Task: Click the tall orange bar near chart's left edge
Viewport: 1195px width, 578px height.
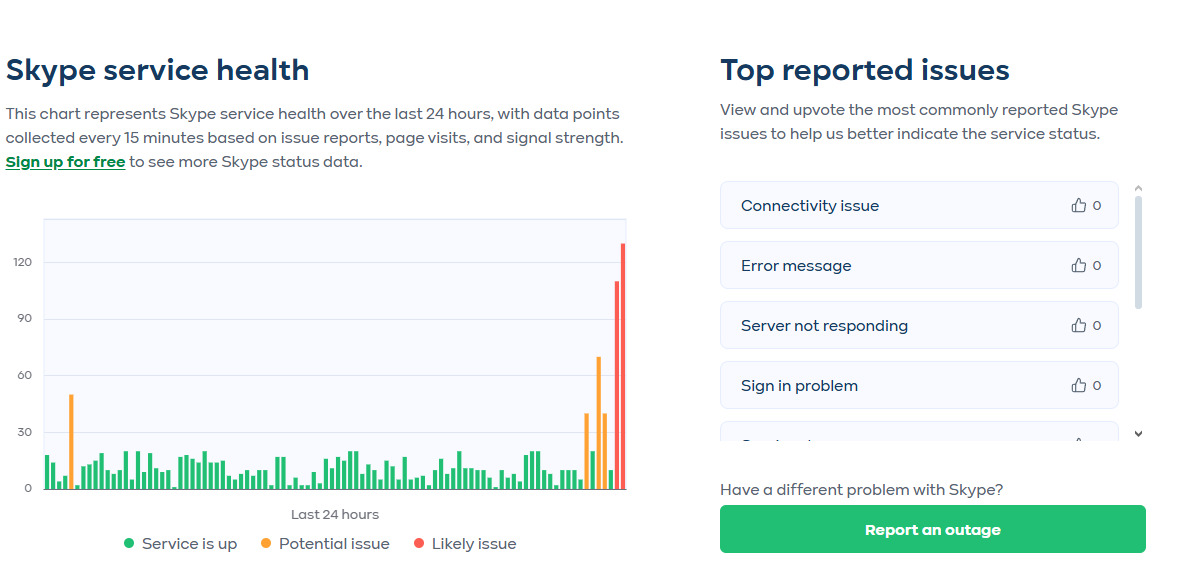Action: tap(71, 442)
